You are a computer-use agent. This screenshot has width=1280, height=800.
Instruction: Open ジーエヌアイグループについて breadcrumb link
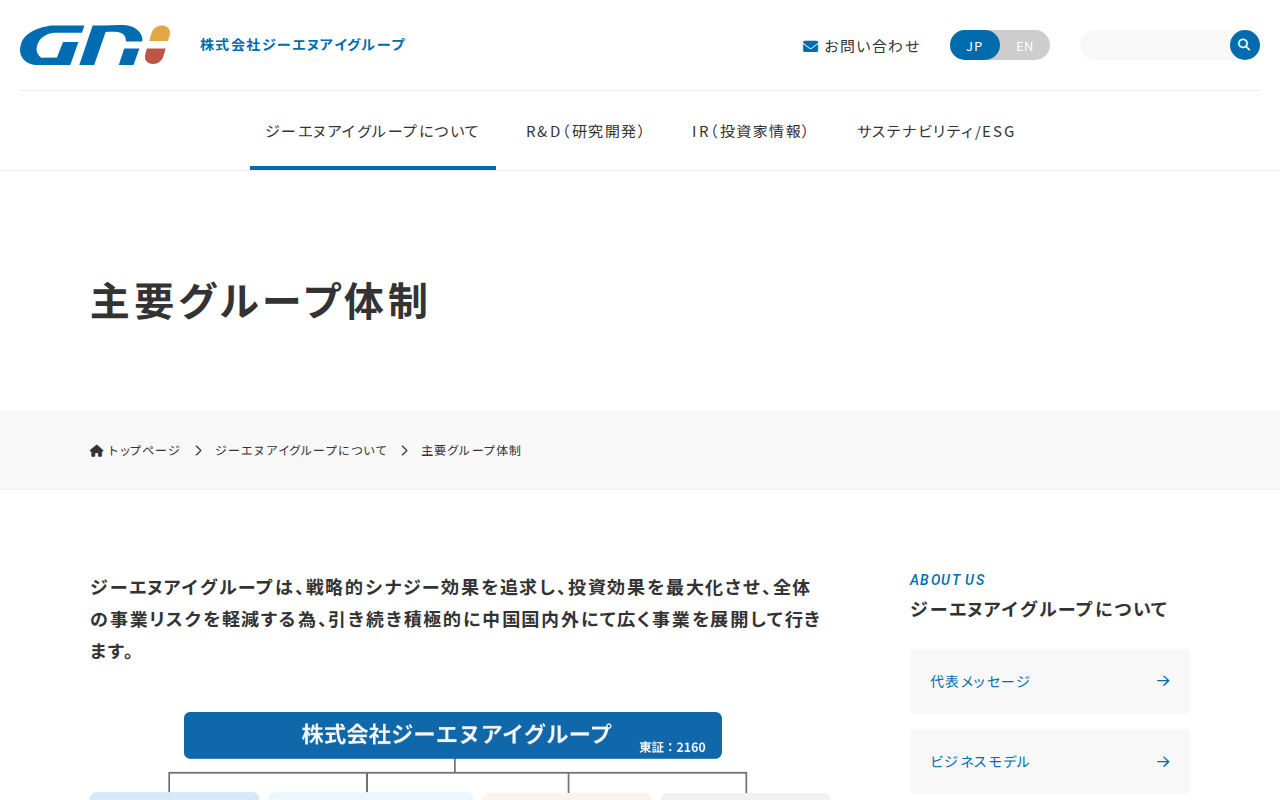click(301, 451)
